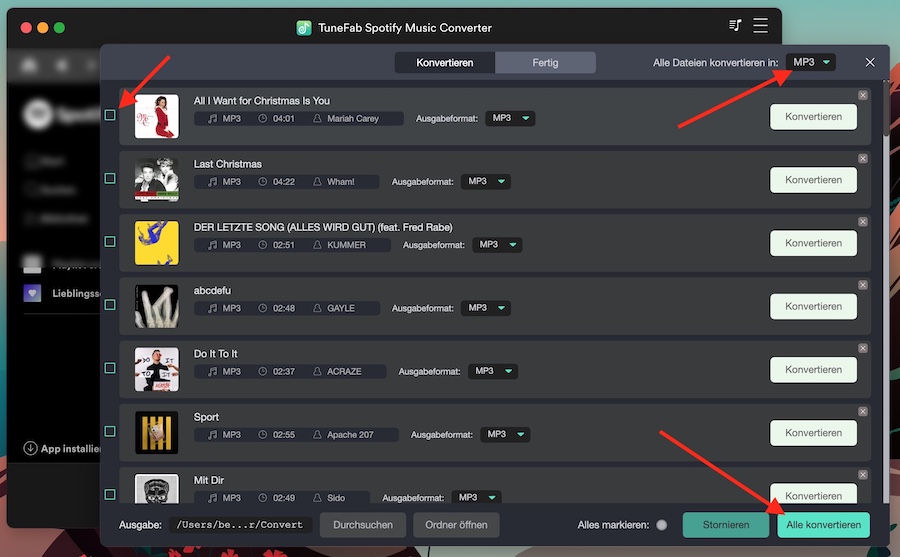Screen dimensions: 900x557
Task: Select checkbox for DER LETZTE SONG
Action: [x=110, y=241]
